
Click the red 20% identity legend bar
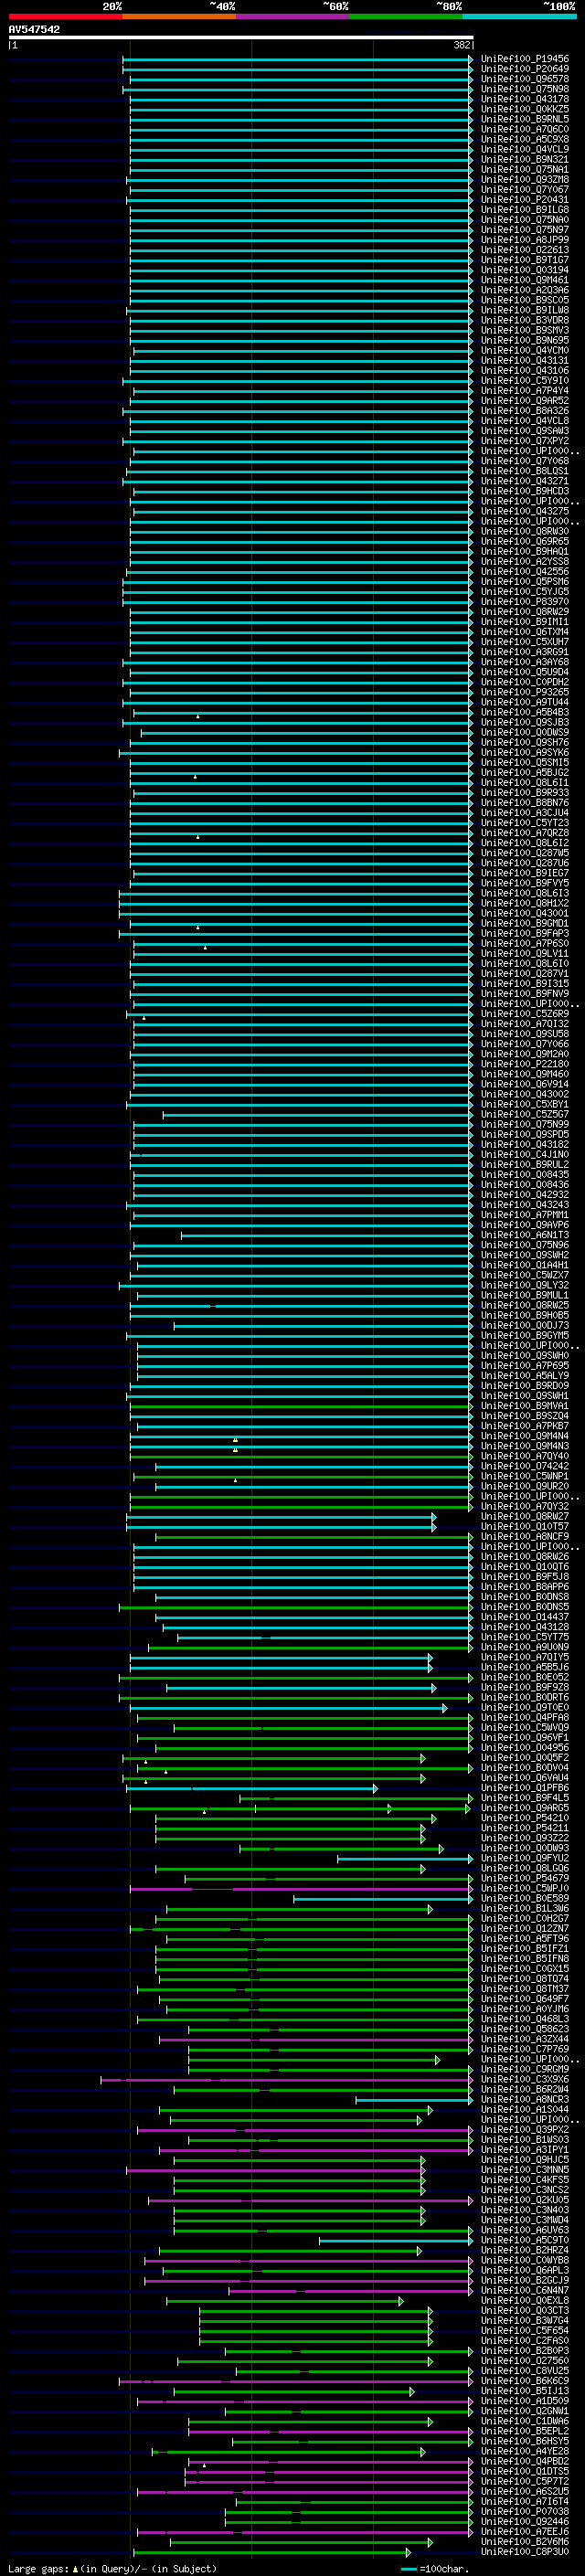coord(66,16)
